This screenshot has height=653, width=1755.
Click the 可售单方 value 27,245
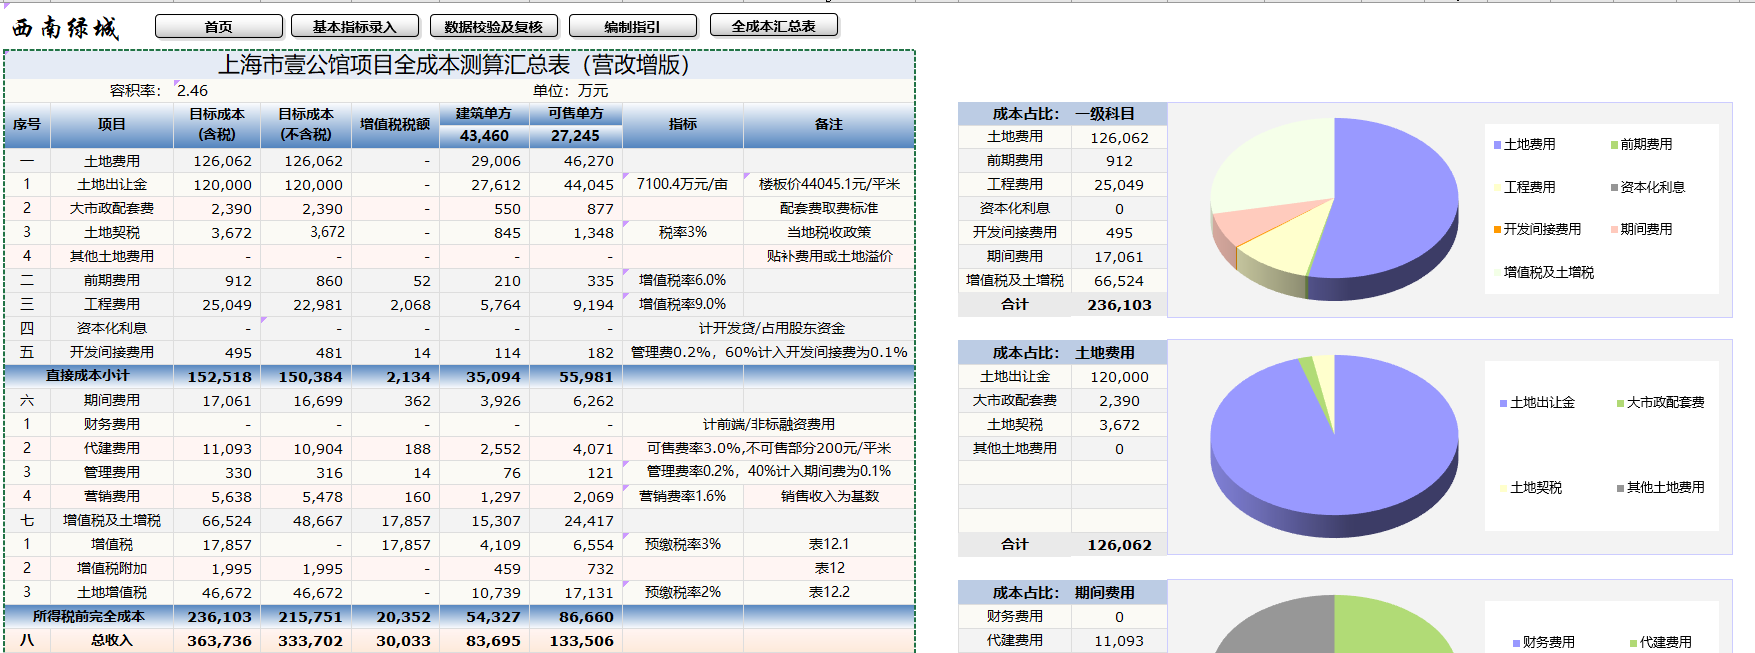[575, 136]
